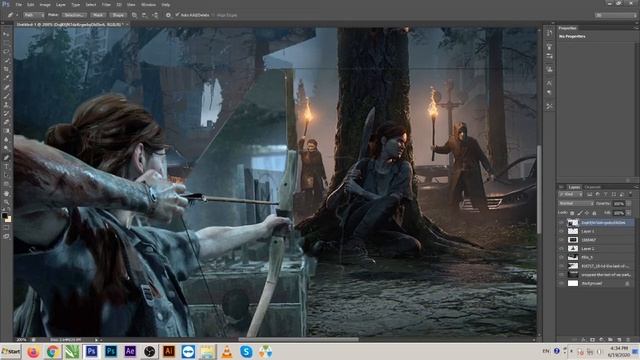Viewport: 640px width, 360px height.
Task: Click the layer Opacity value field
Action: click(619, 203)
